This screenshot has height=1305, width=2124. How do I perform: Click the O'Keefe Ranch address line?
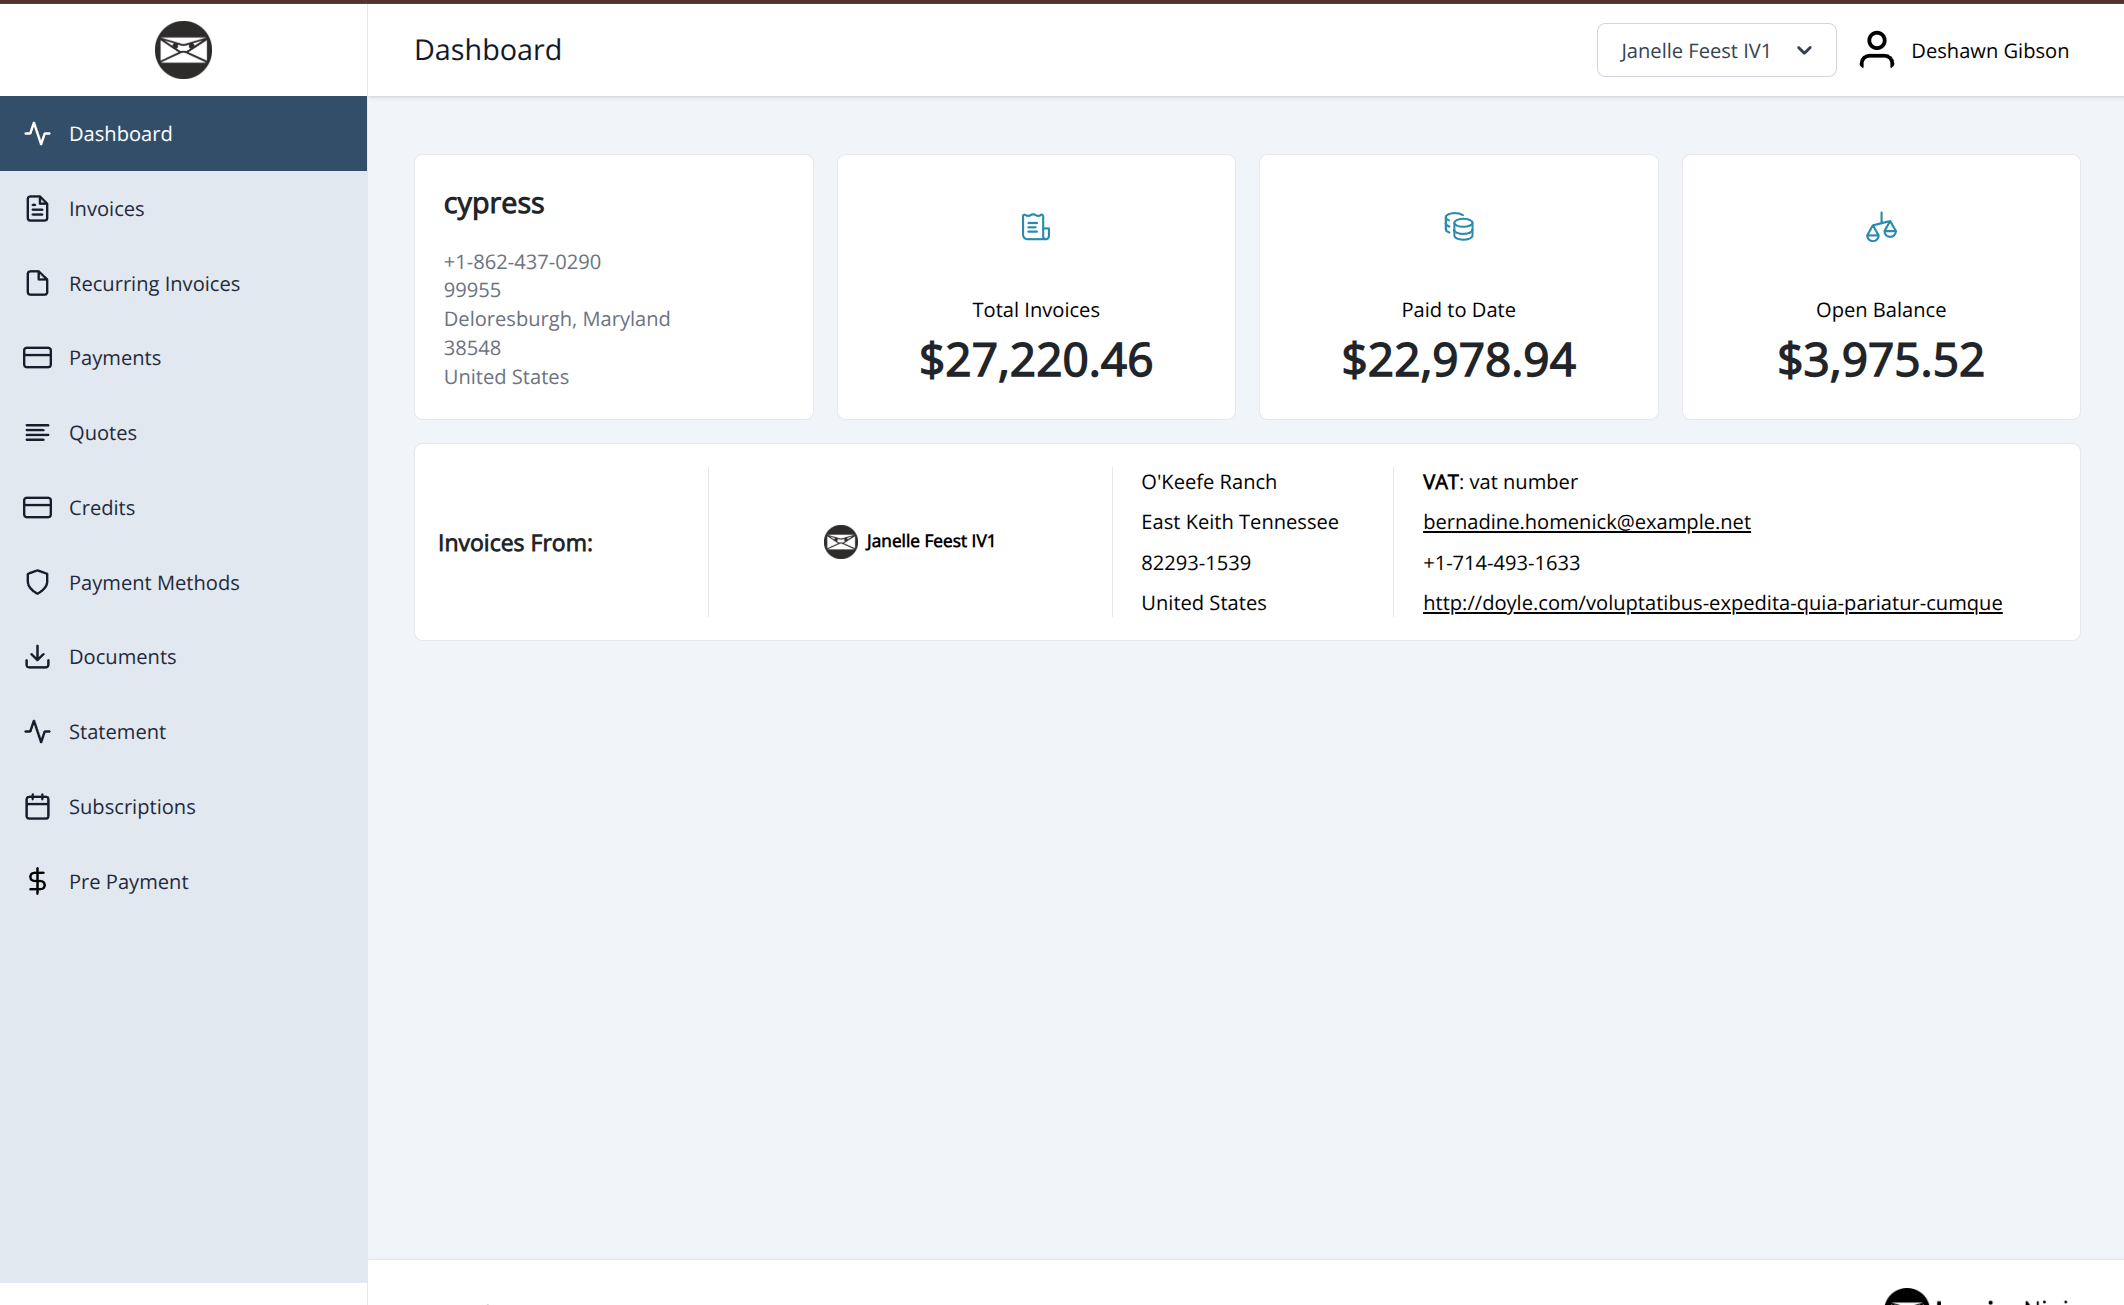(x=1209, y=482)
